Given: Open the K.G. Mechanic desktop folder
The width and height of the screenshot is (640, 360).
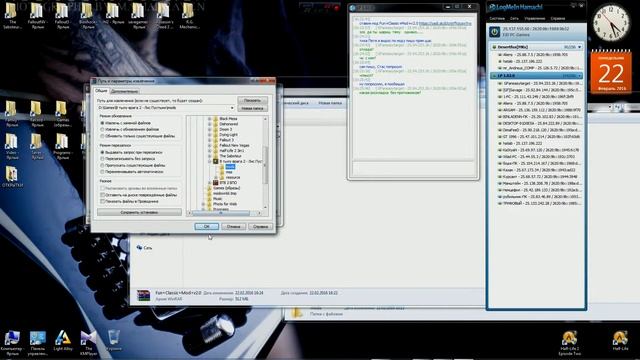Looking at the screenshot, I should (189, 16).
